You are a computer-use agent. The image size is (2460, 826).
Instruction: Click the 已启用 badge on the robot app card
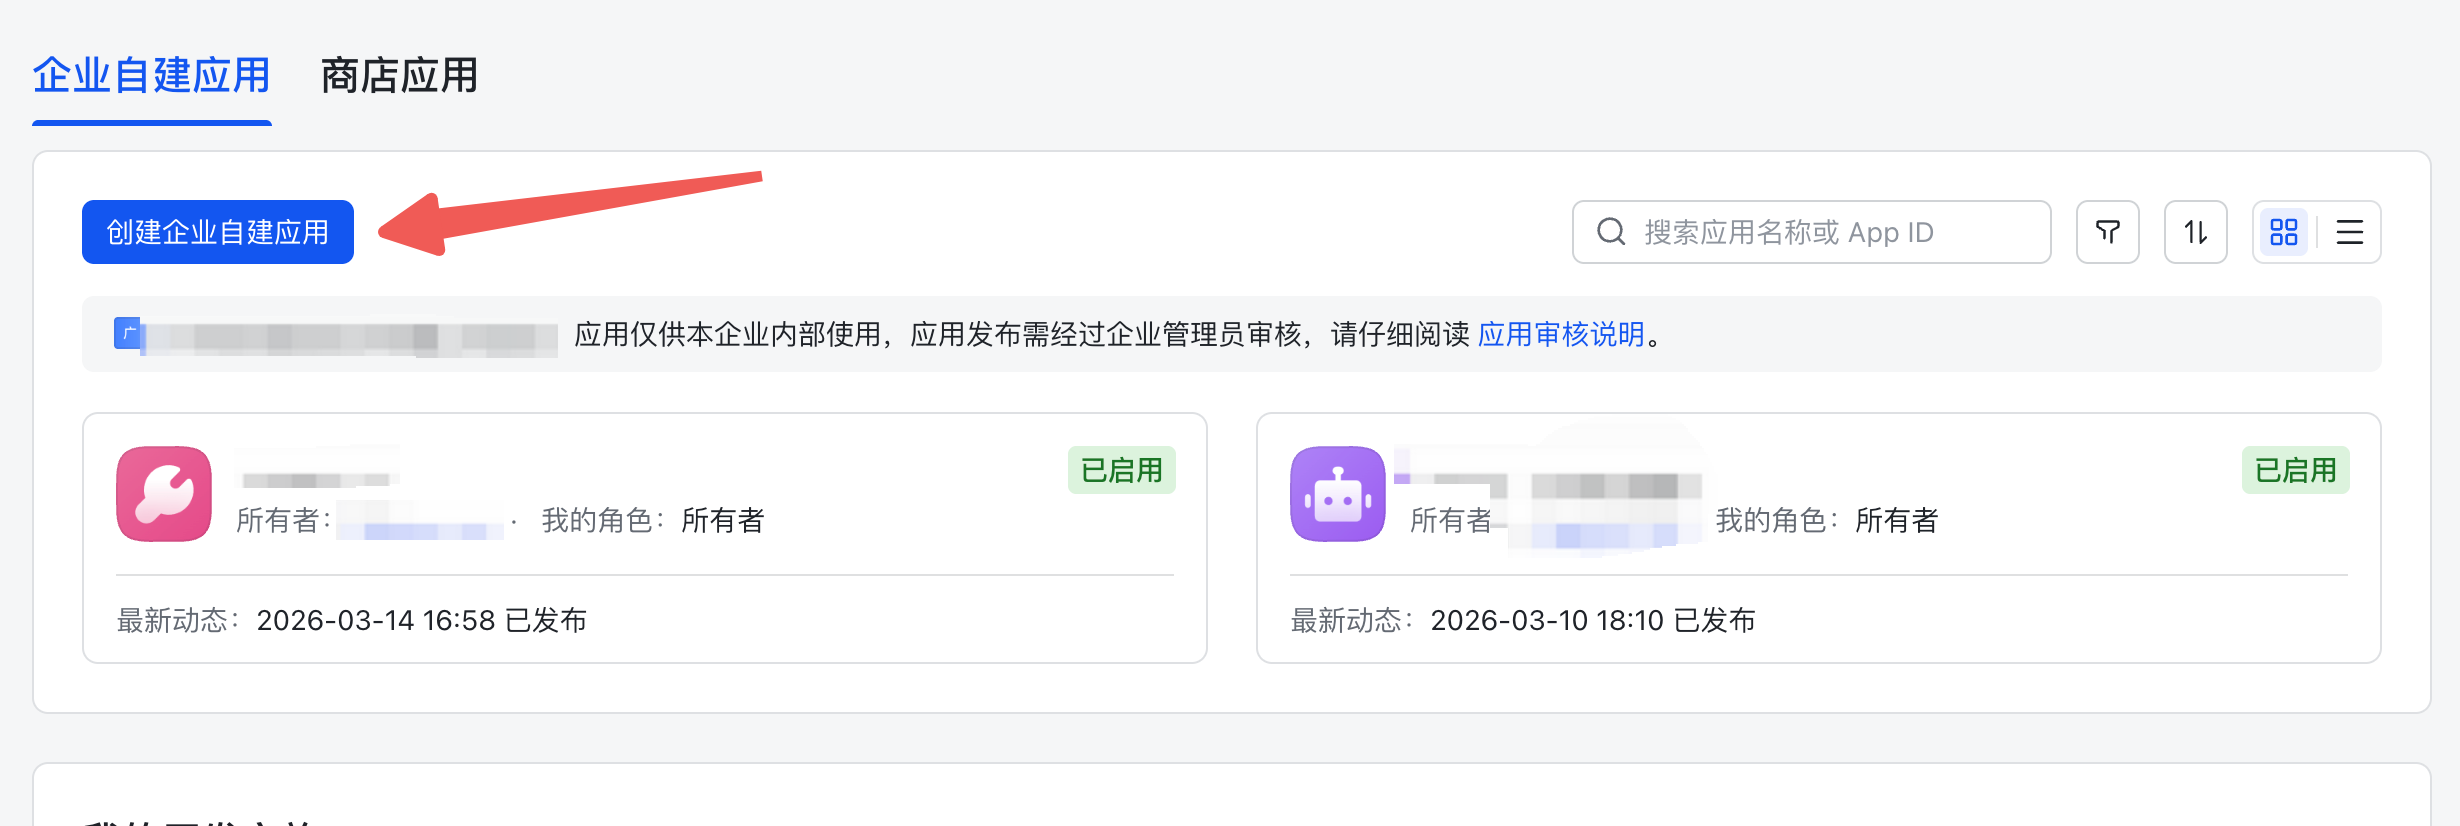pos(2295,470)
